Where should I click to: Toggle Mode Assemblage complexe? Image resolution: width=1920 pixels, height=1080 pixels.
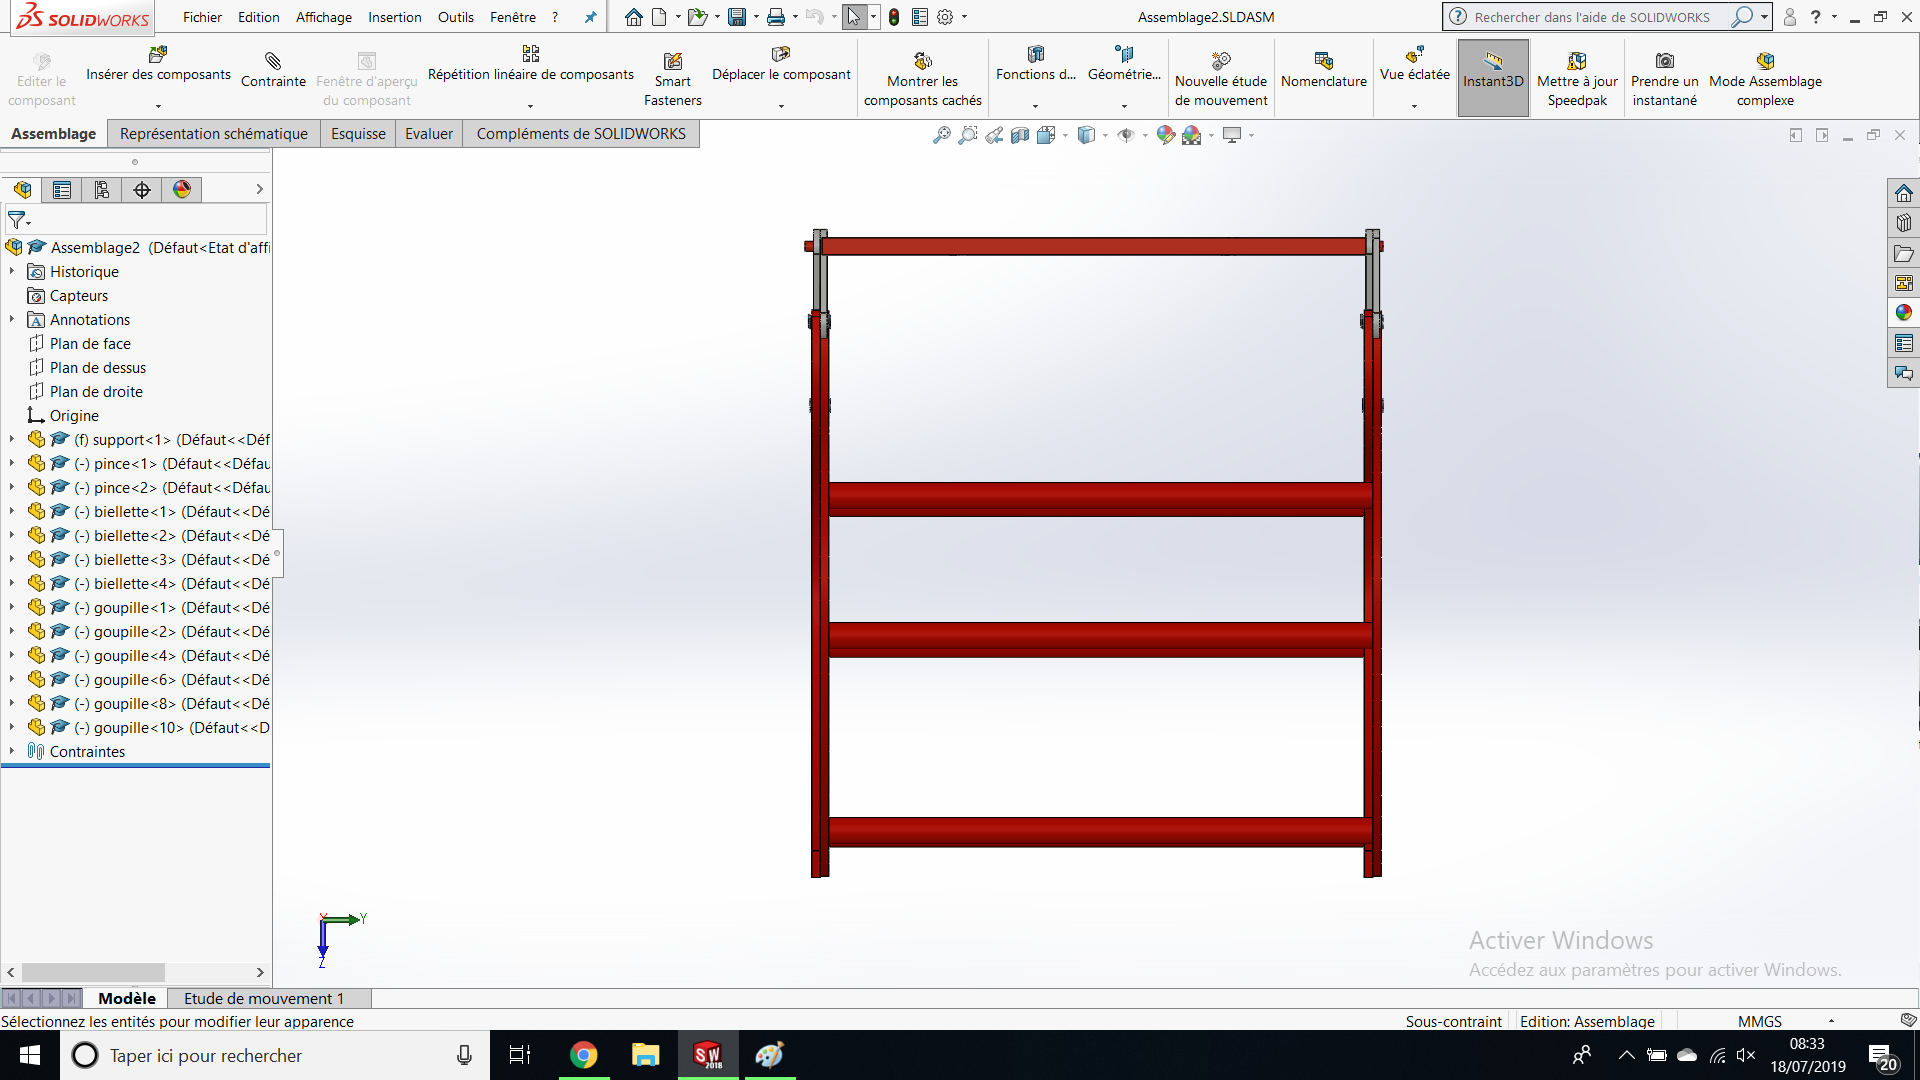coord(1765,61)
